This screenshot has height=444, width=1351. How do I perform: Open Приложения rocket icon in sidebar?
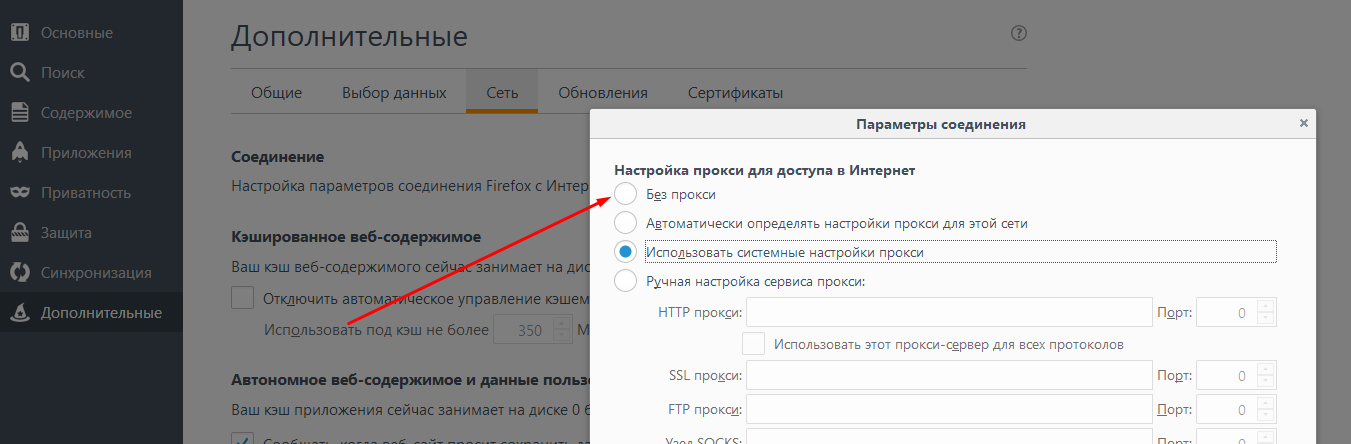click(x=19, y=153)
